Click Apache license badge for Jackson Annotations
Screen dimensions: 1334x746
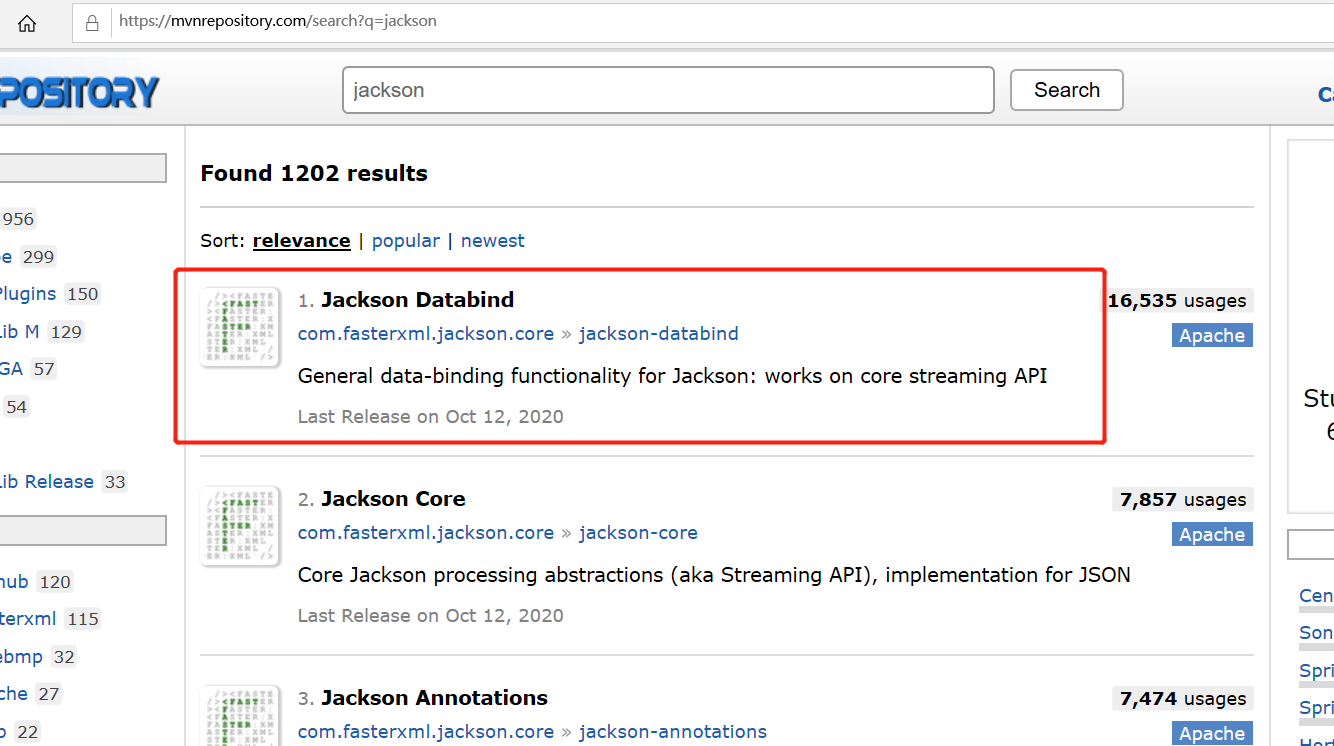point(1212,734)
